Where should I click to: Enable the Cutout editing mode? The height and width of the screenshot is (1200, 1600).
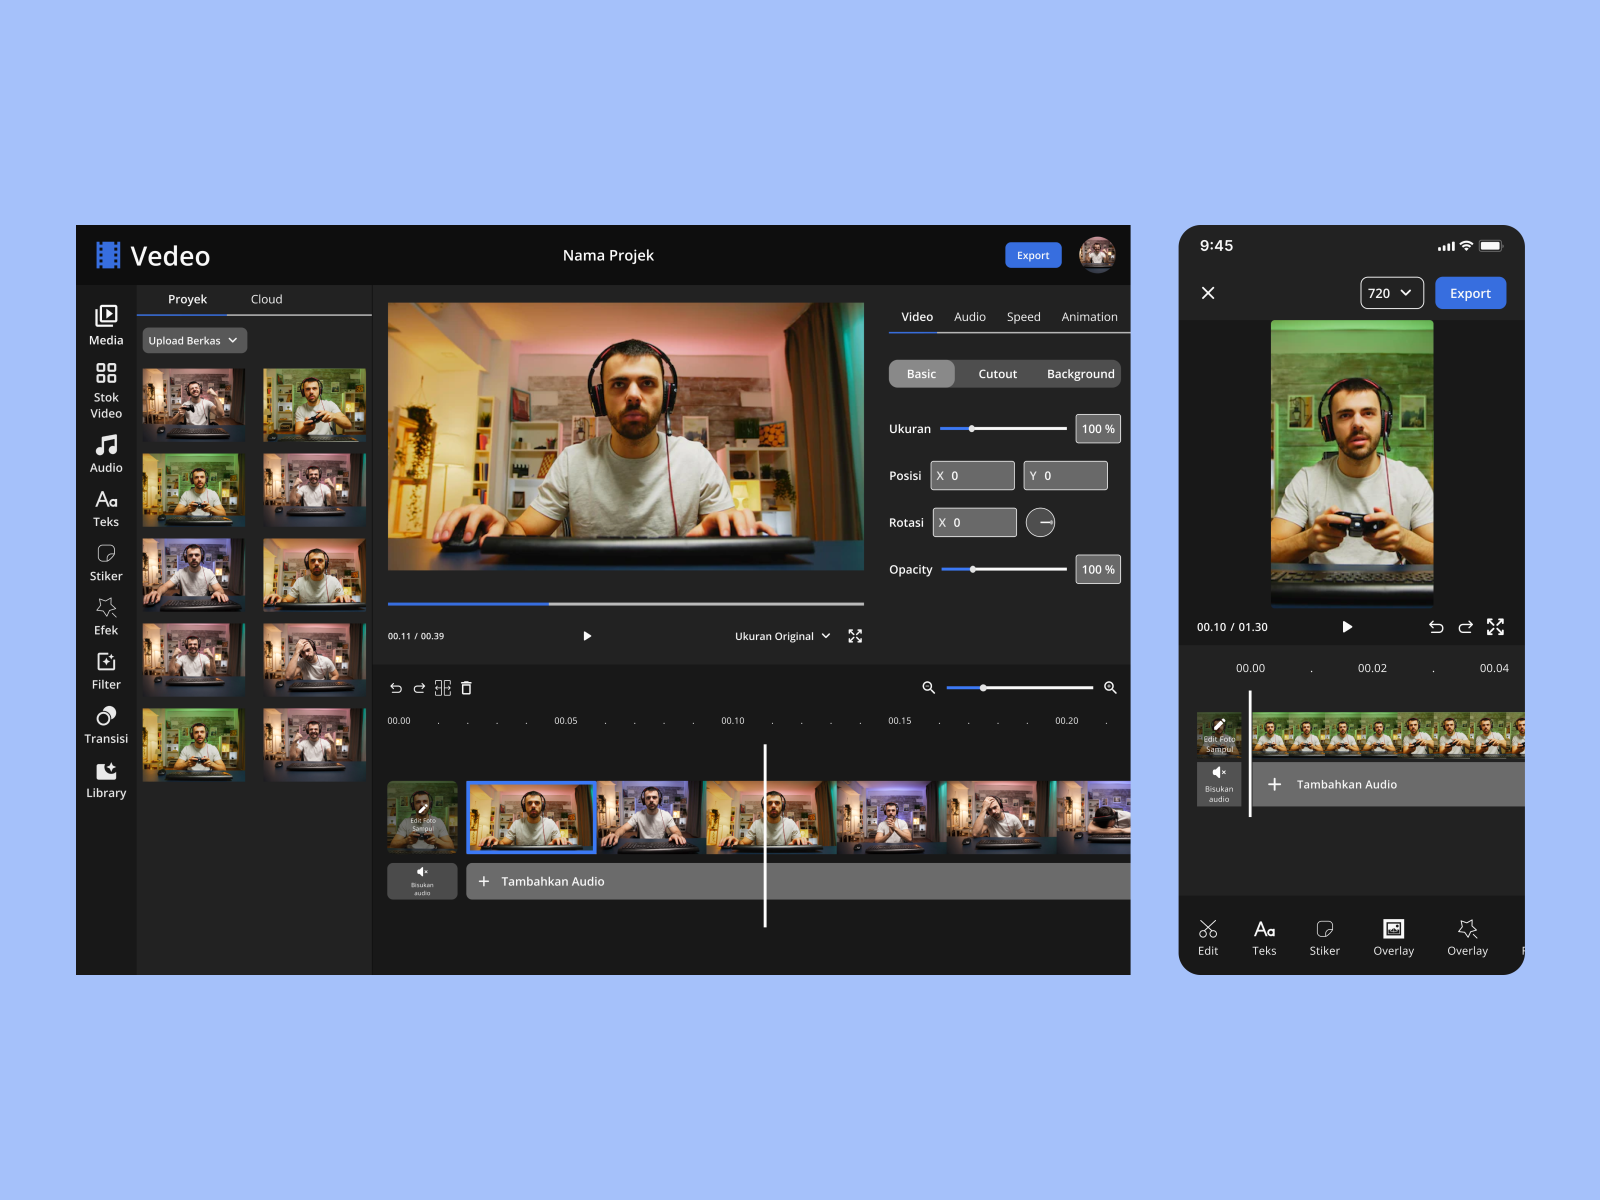(997, 373)
